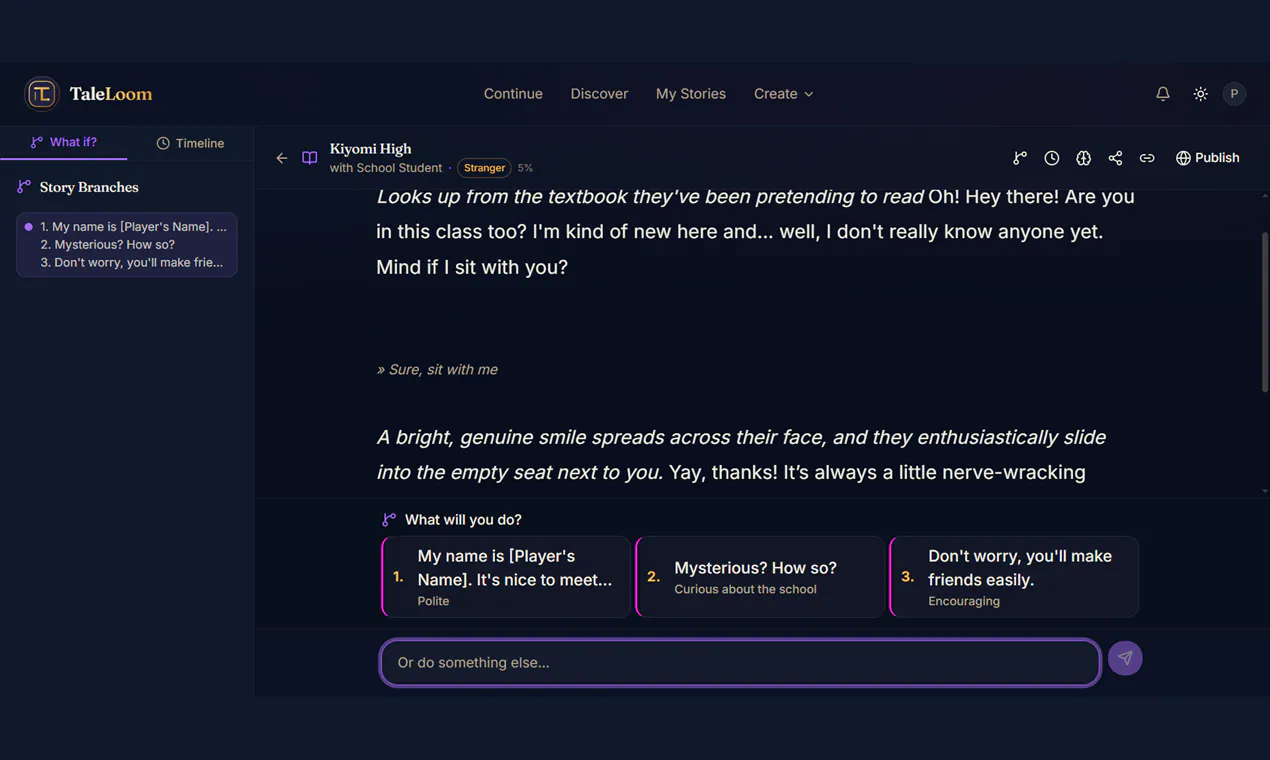Open story branches icon in story toolbar
The width and height of the screenshot is (1270, 760).
(x=1020, y=158)
